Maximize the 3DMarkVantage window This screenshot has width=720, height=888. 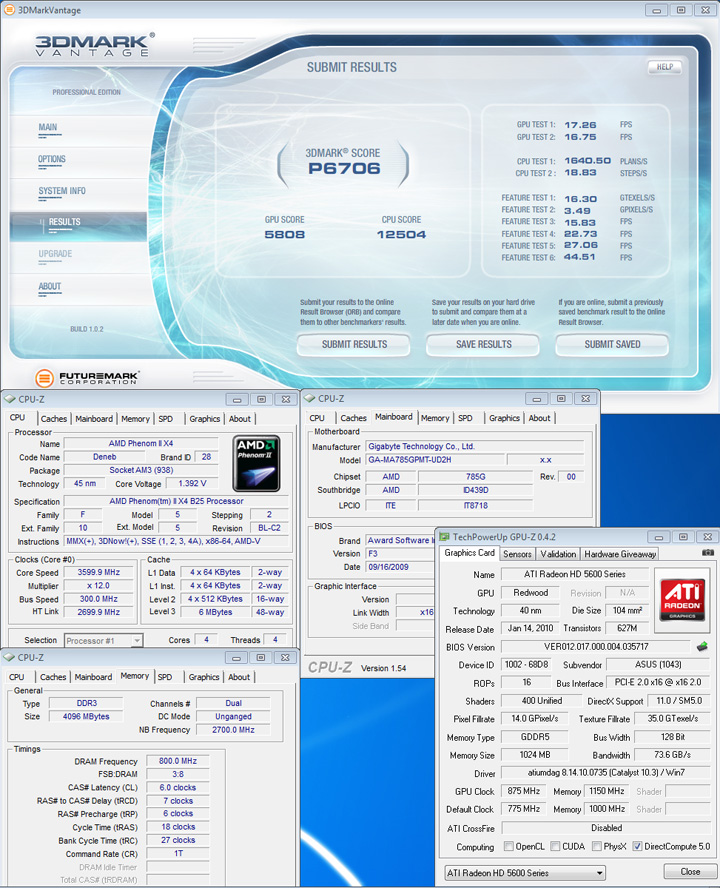pyautogui.click(x=681, y=10)
